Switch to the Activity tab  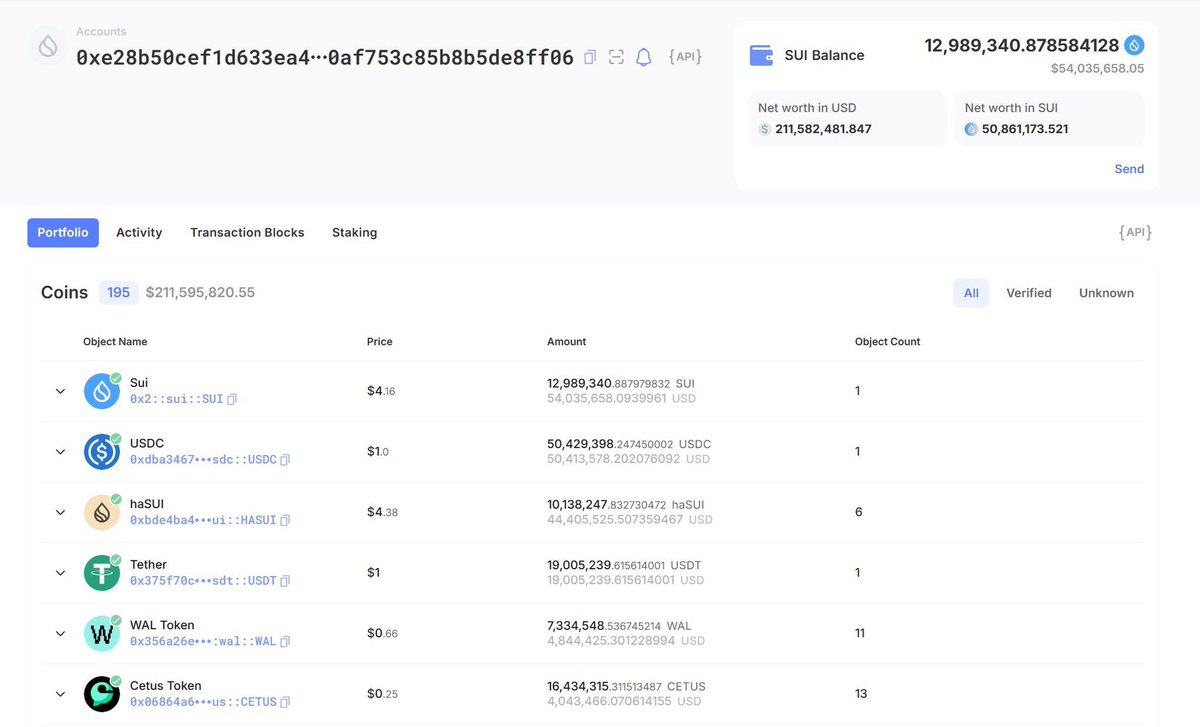[x=139, y=232]
